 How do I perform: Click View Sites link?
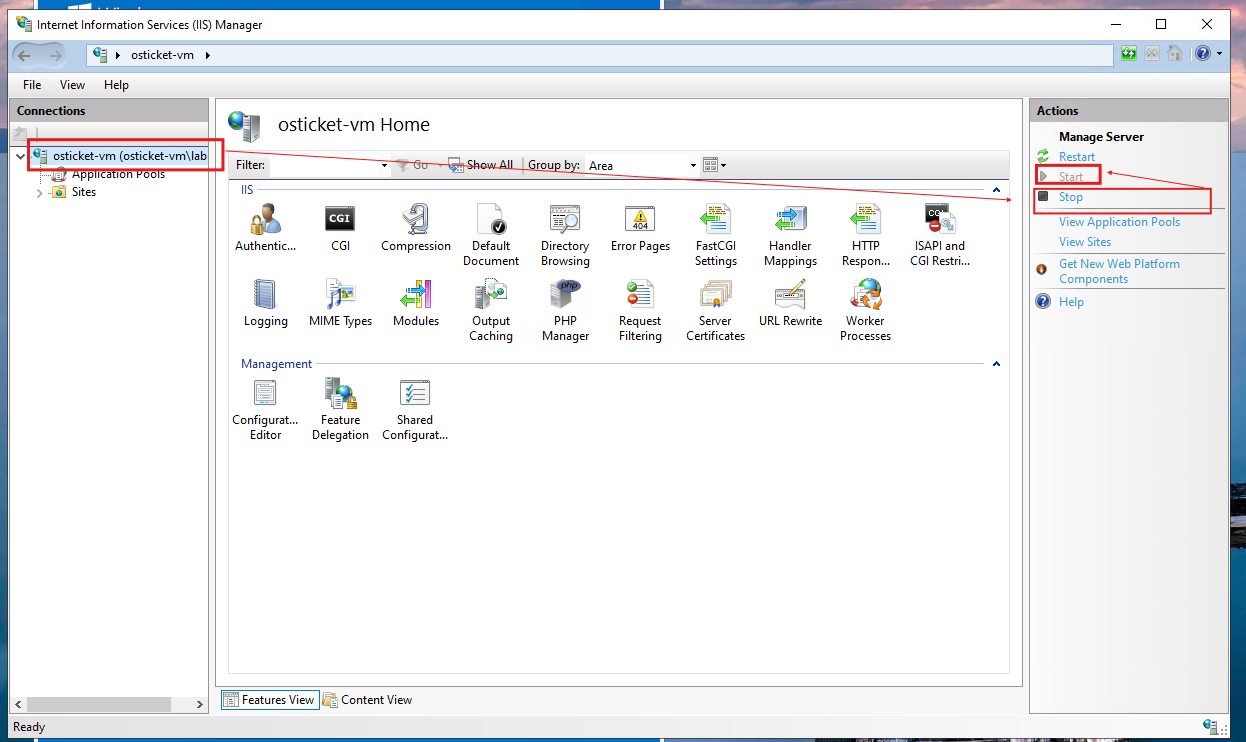pyautogui.click(x=1085, y=242)
